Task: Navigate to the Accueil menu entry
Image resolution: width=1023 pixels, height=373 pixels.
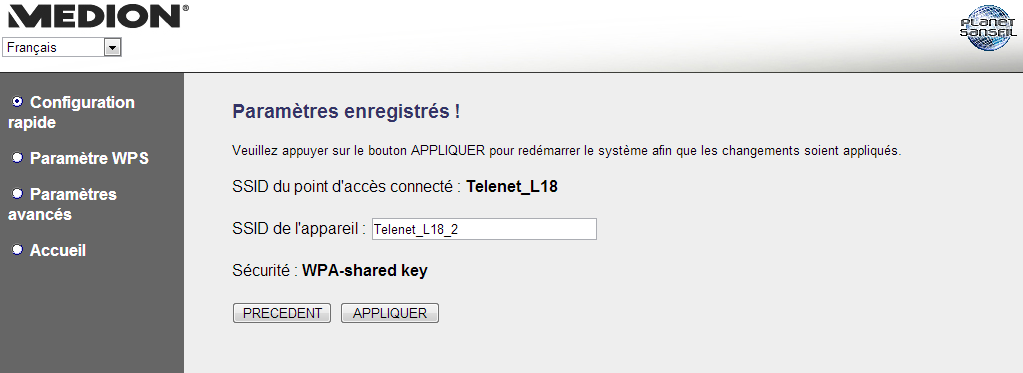Action: (58, 250)
